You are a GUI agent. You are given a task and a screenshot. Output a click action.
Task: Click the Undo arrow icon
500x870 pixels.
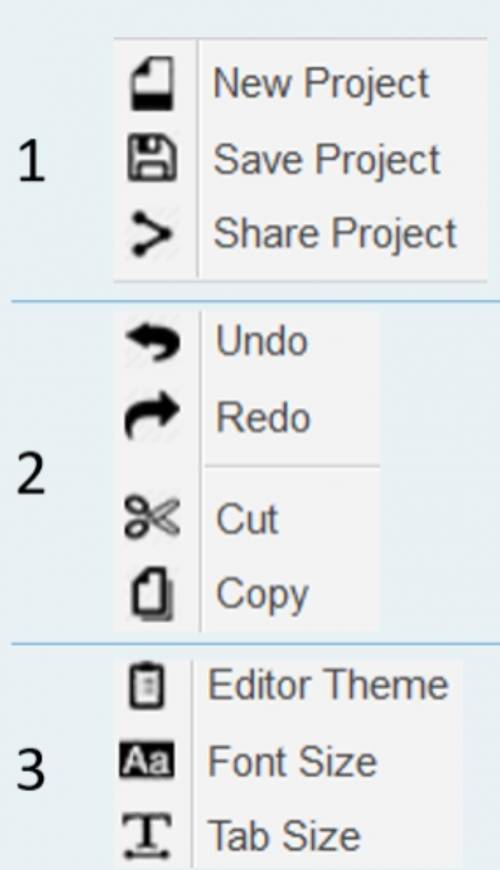point(153,341)
